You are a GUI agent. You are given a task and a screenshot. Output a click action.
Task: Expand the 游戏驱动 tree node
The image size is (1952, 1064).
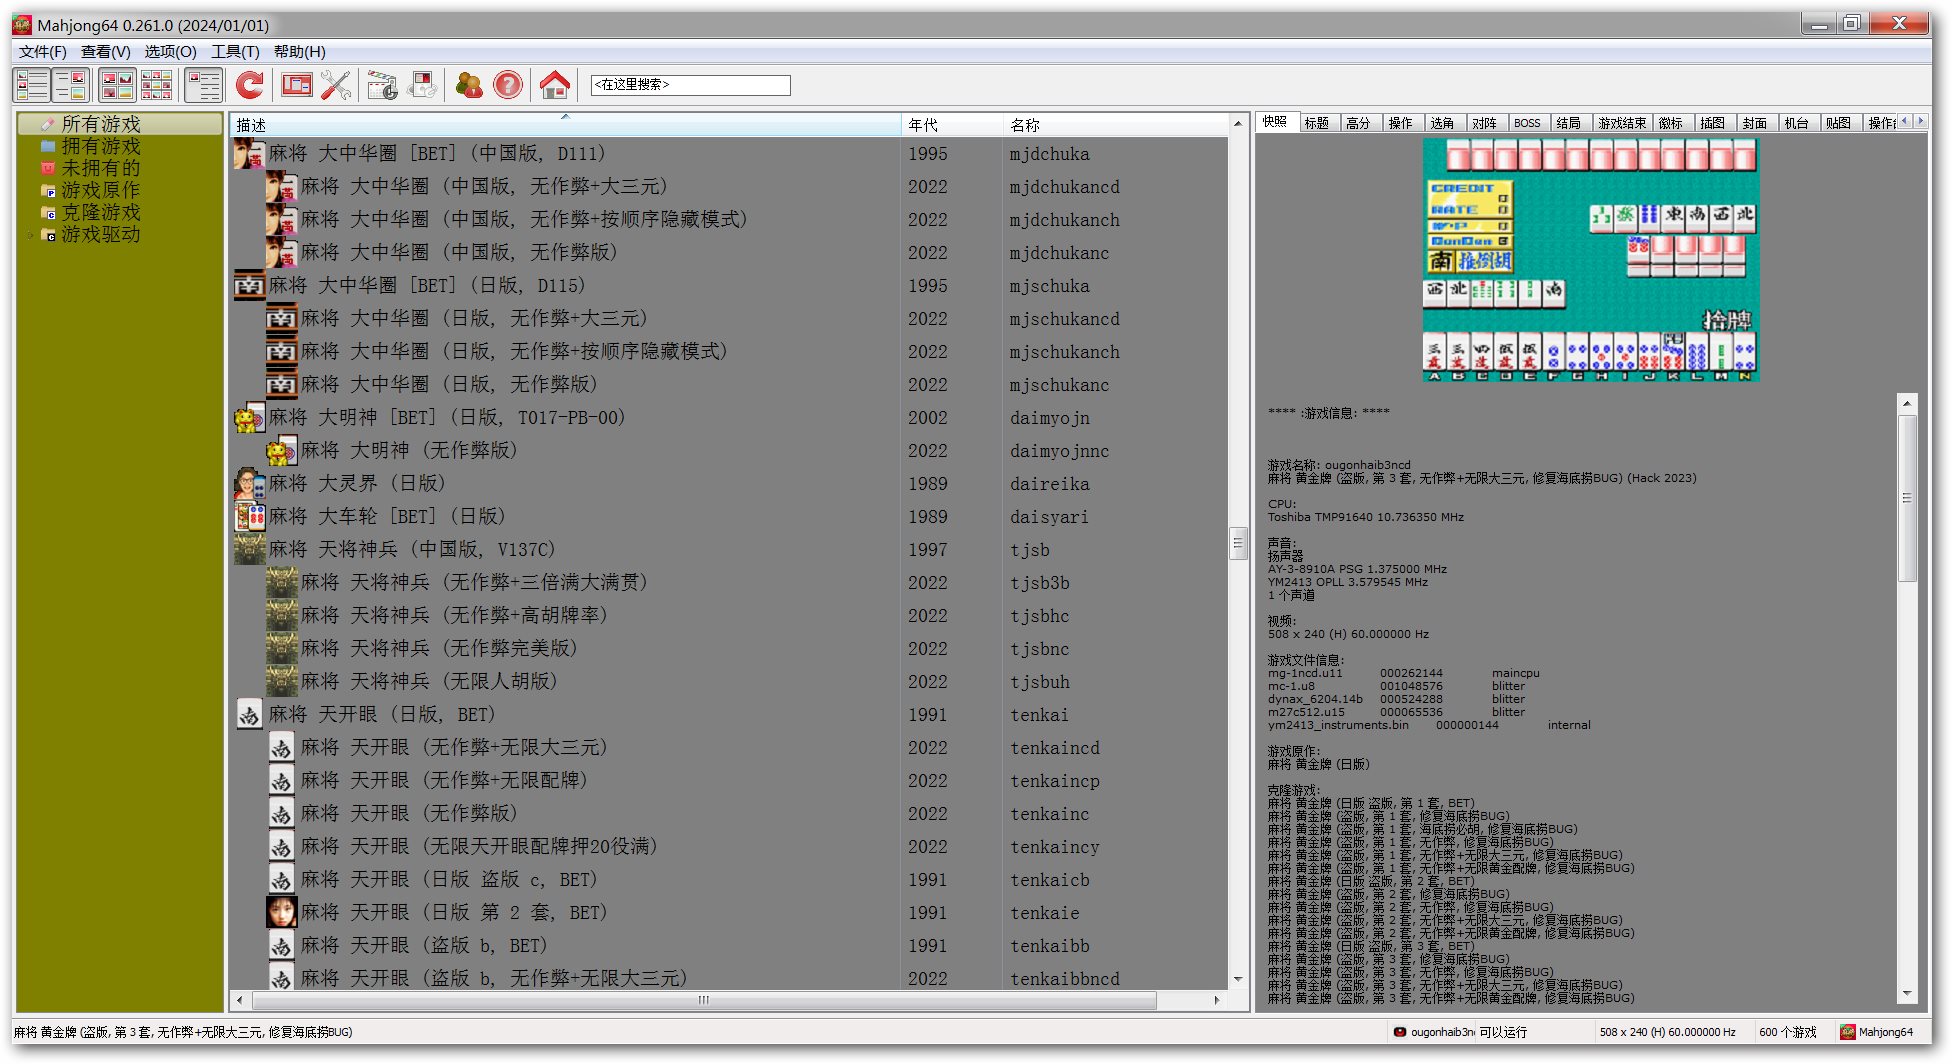click(x=30, y=235)
